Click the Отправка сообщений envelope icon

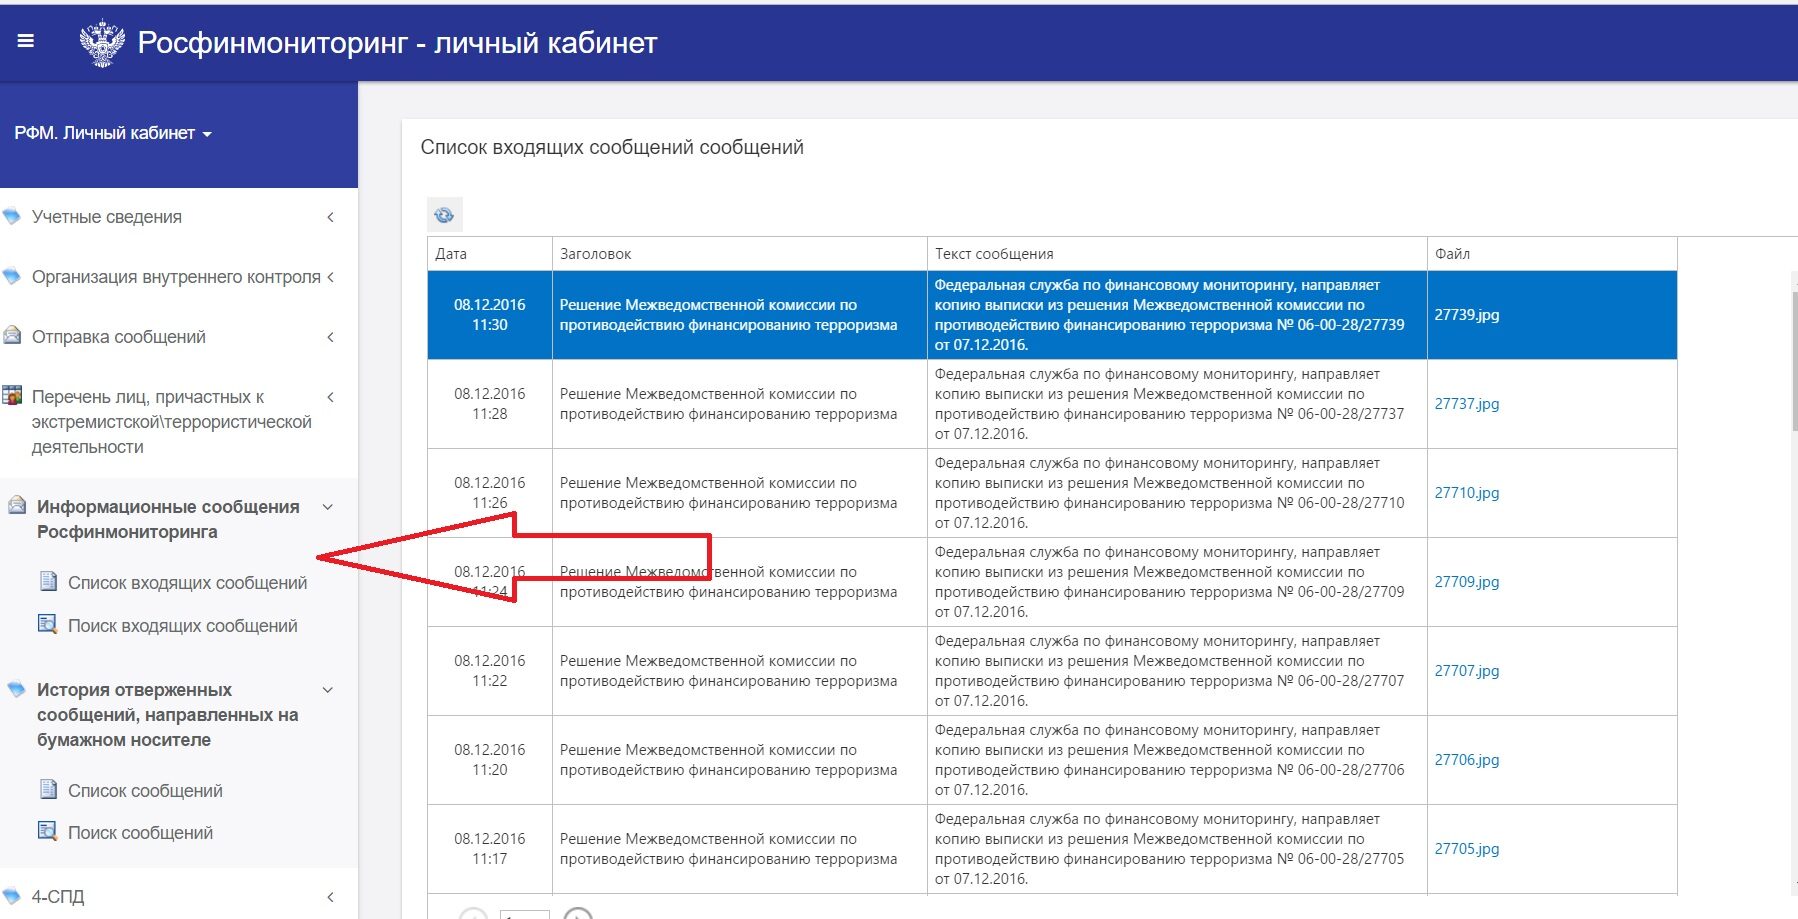12,336
